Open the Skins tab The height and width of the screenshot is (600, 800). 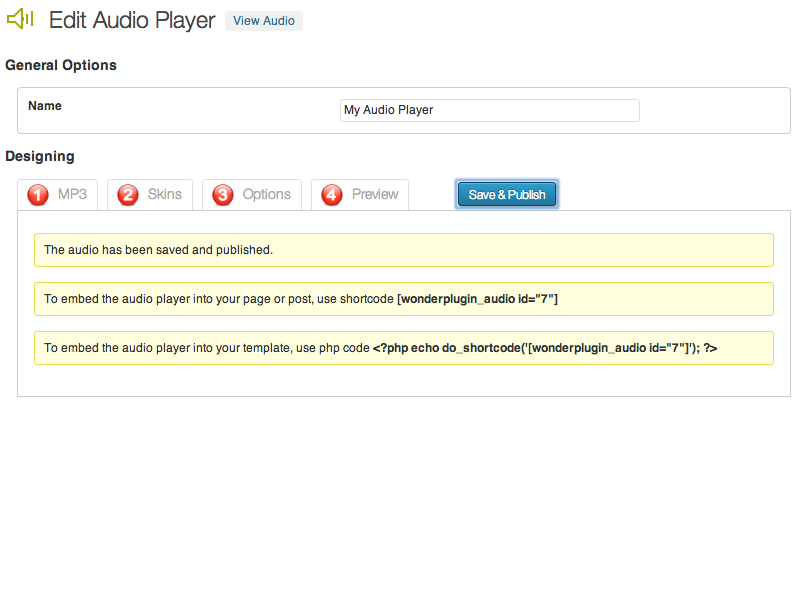(x=164, y=194)
